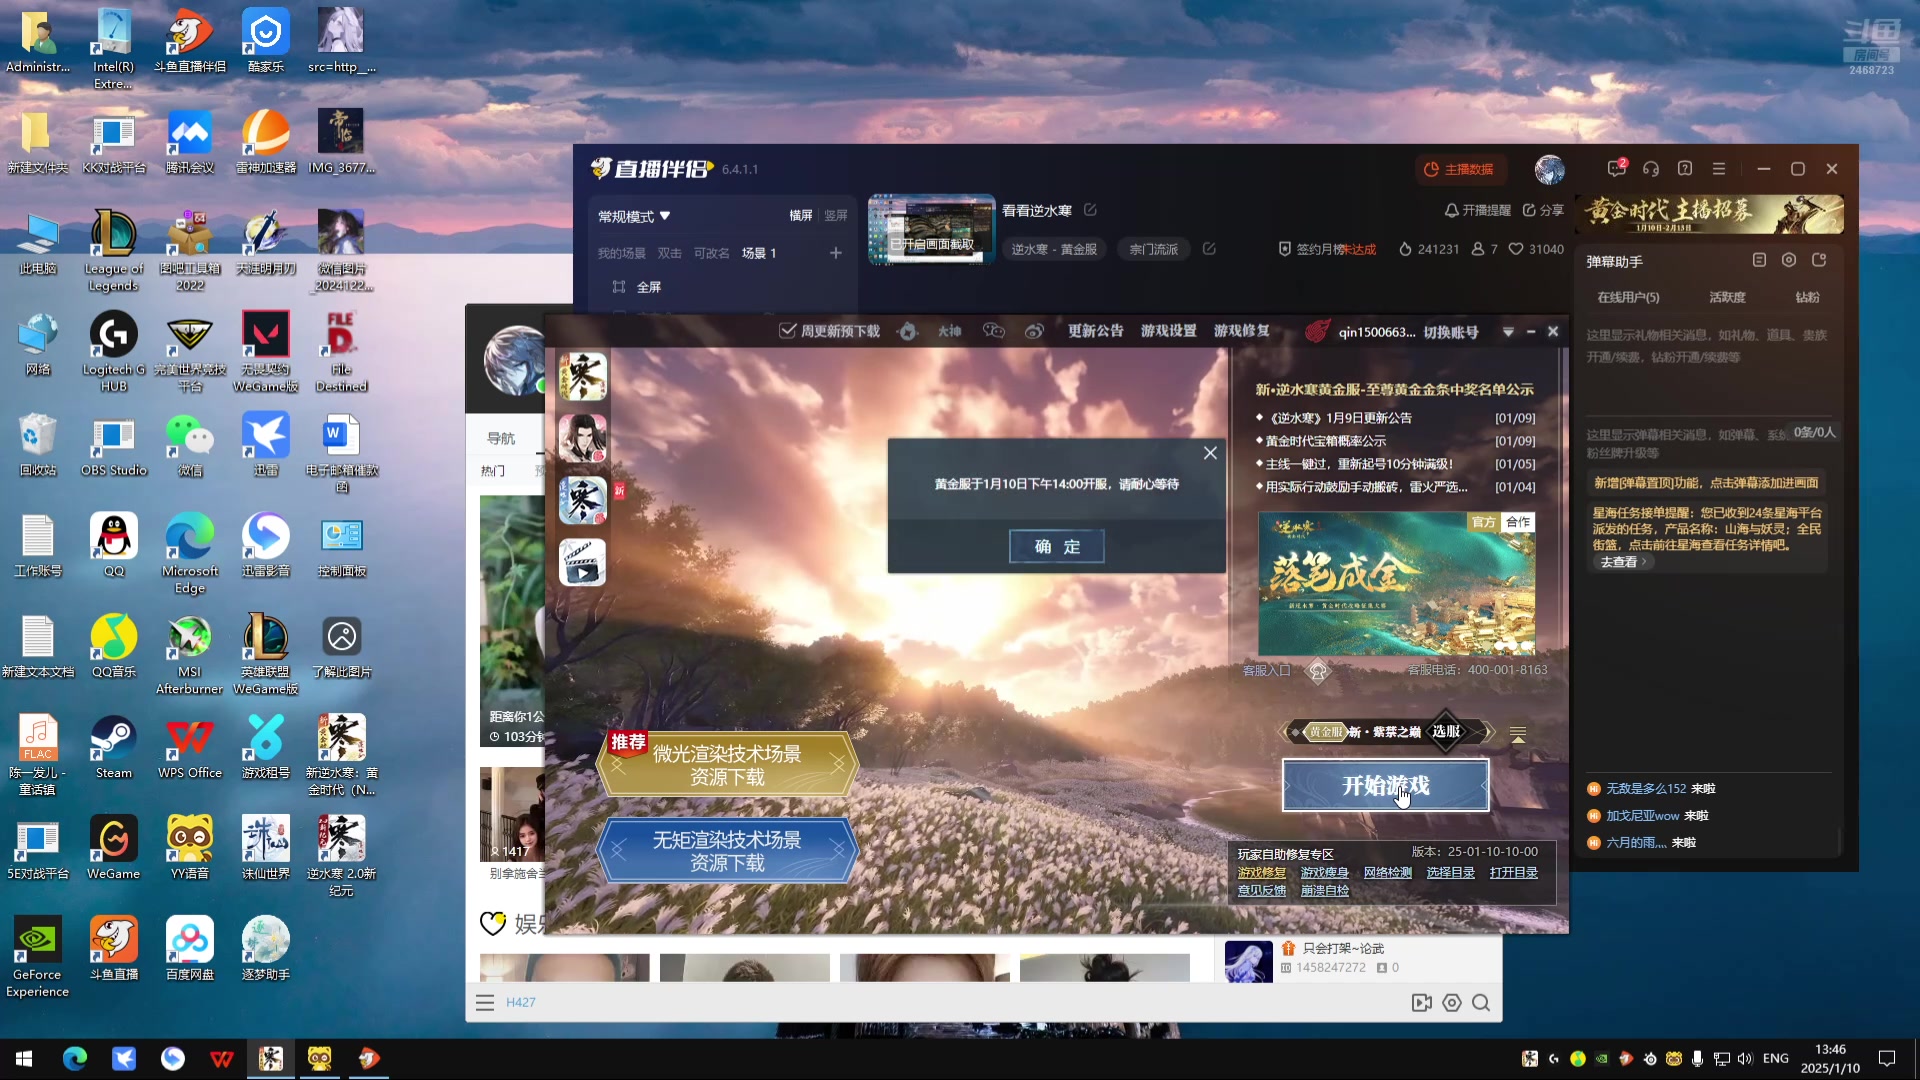Screen dimensions: 1920x1080
Task: Click 开始游戏 to start the game
Action: [x=1385, y=785]
